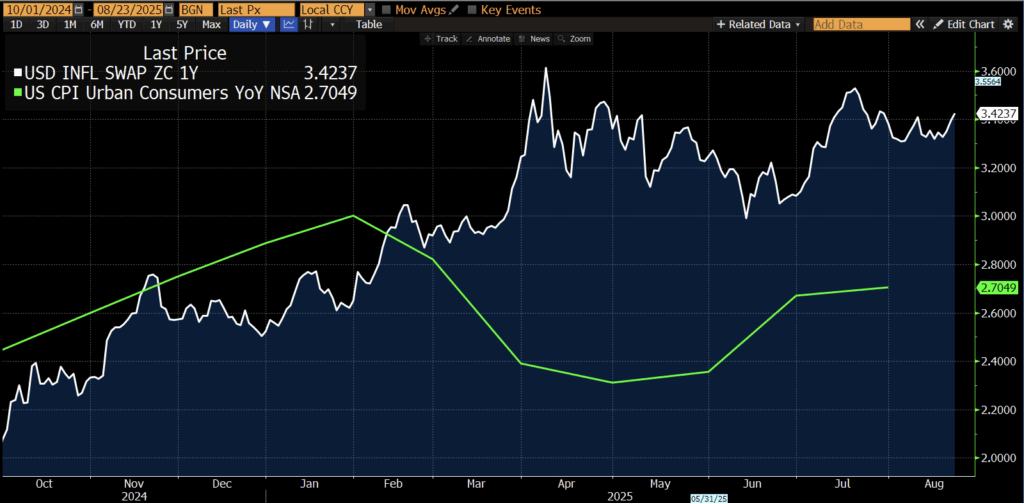Select the 5Y time range

coord(181,24)
